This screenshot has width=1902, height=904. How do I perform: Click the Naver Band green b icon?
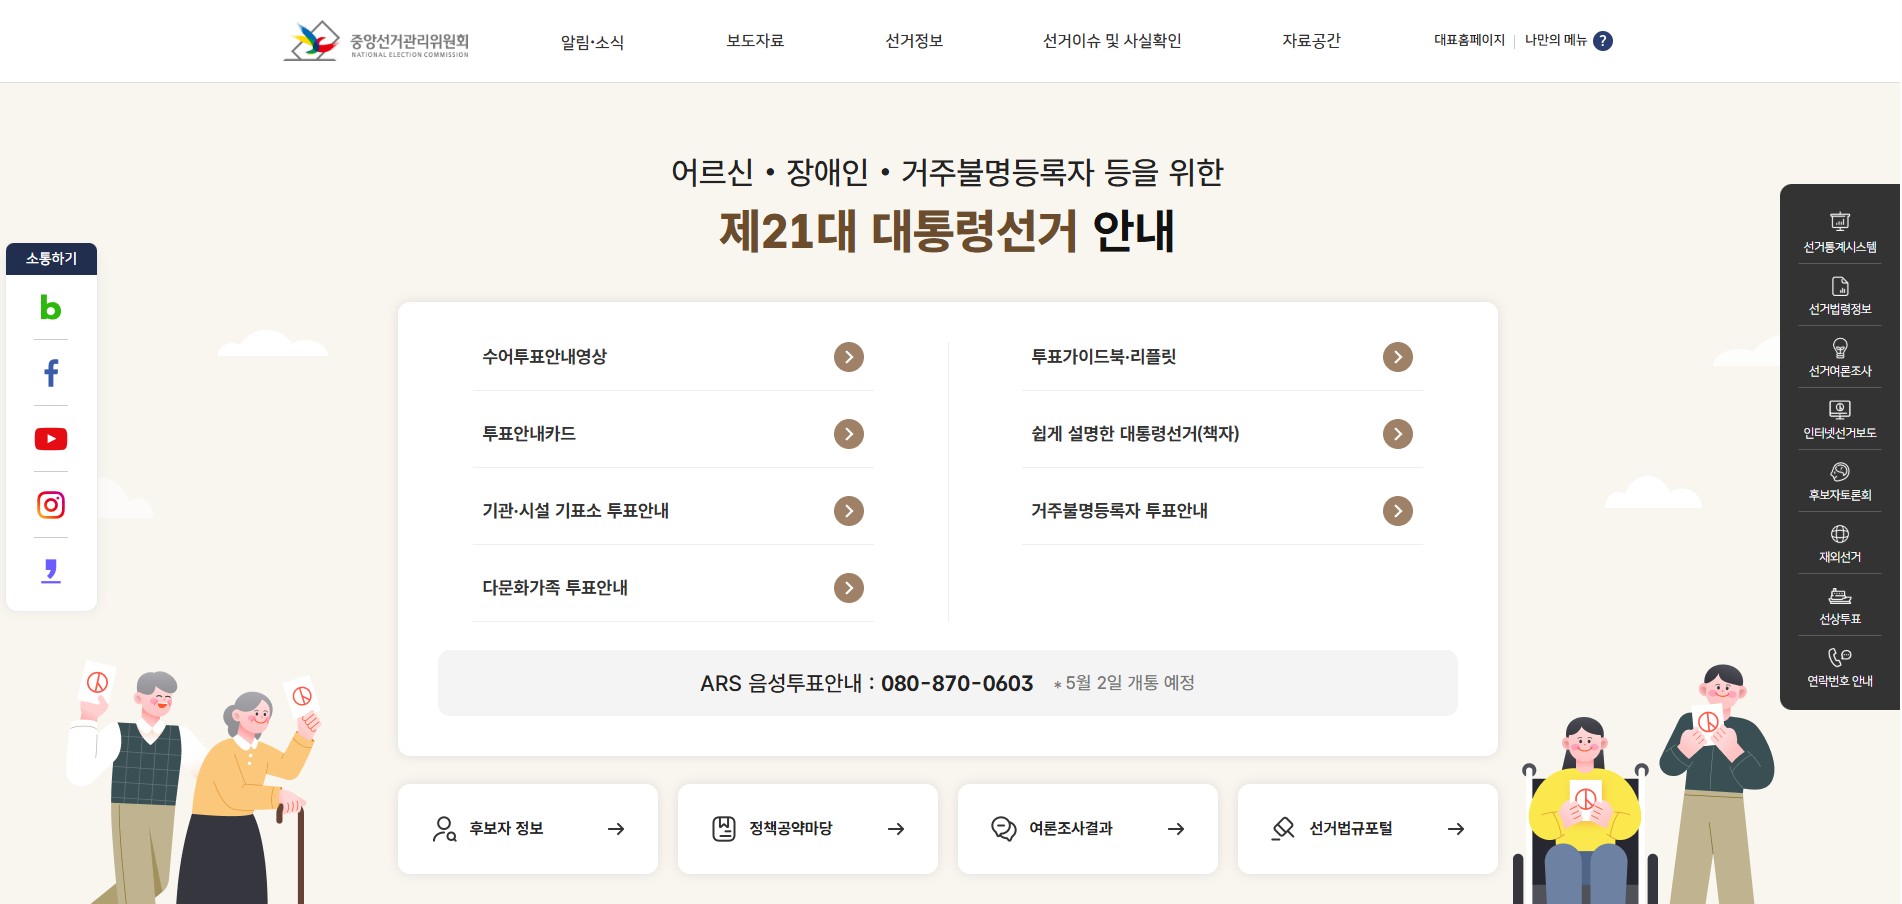(51, 307)
